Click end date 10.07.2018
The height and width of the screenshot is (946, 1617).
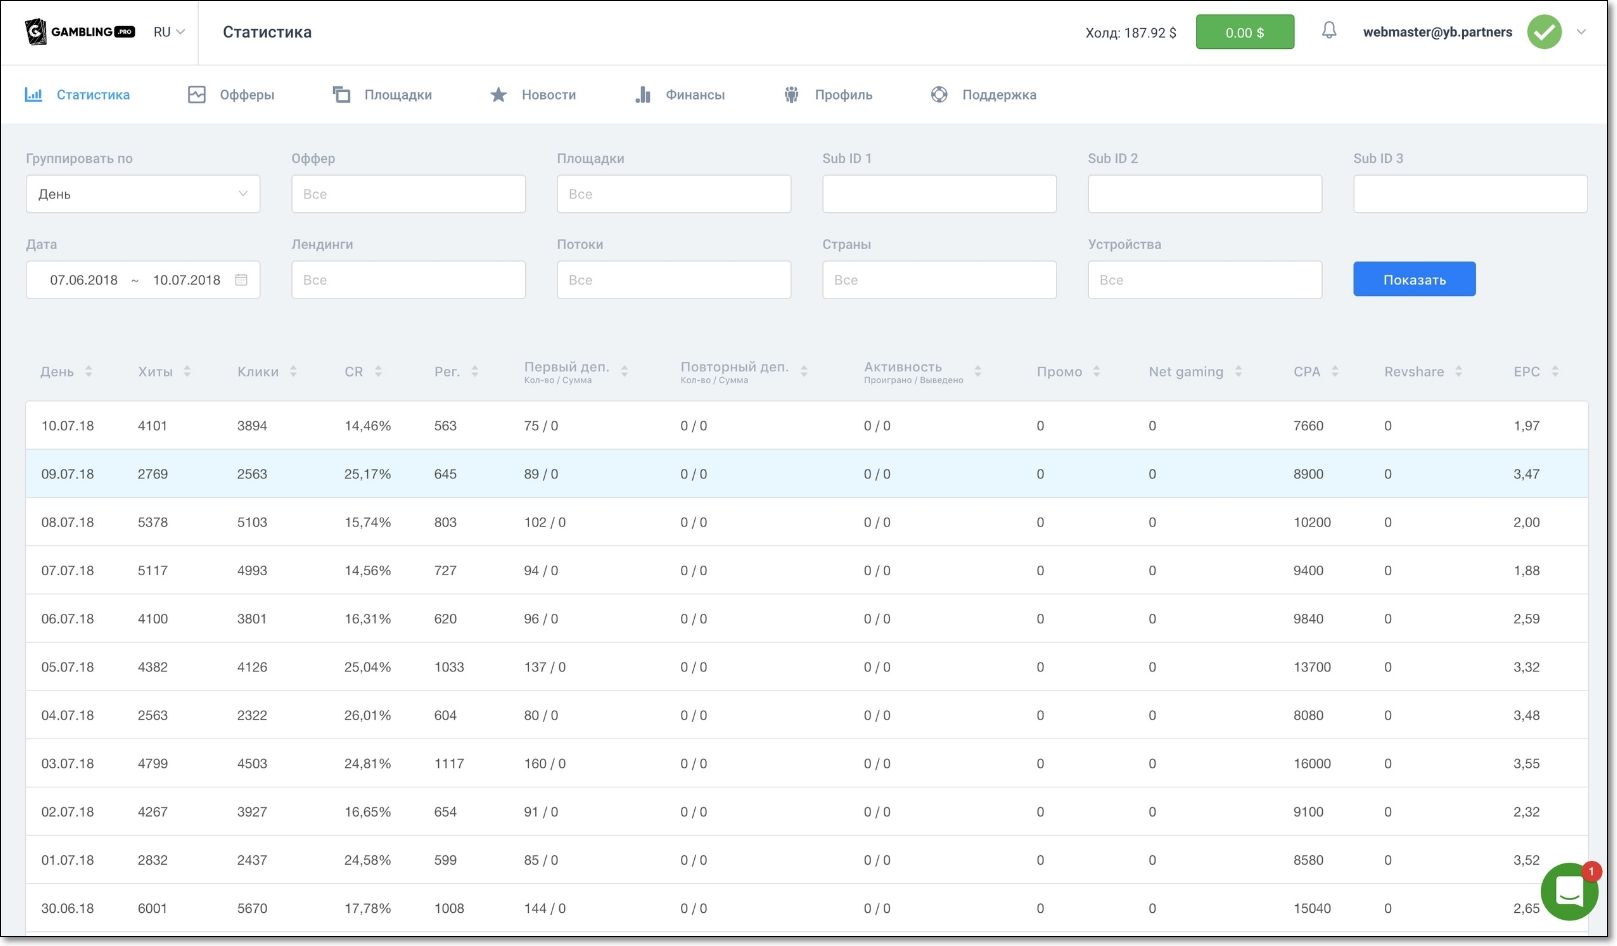[186, 280]
